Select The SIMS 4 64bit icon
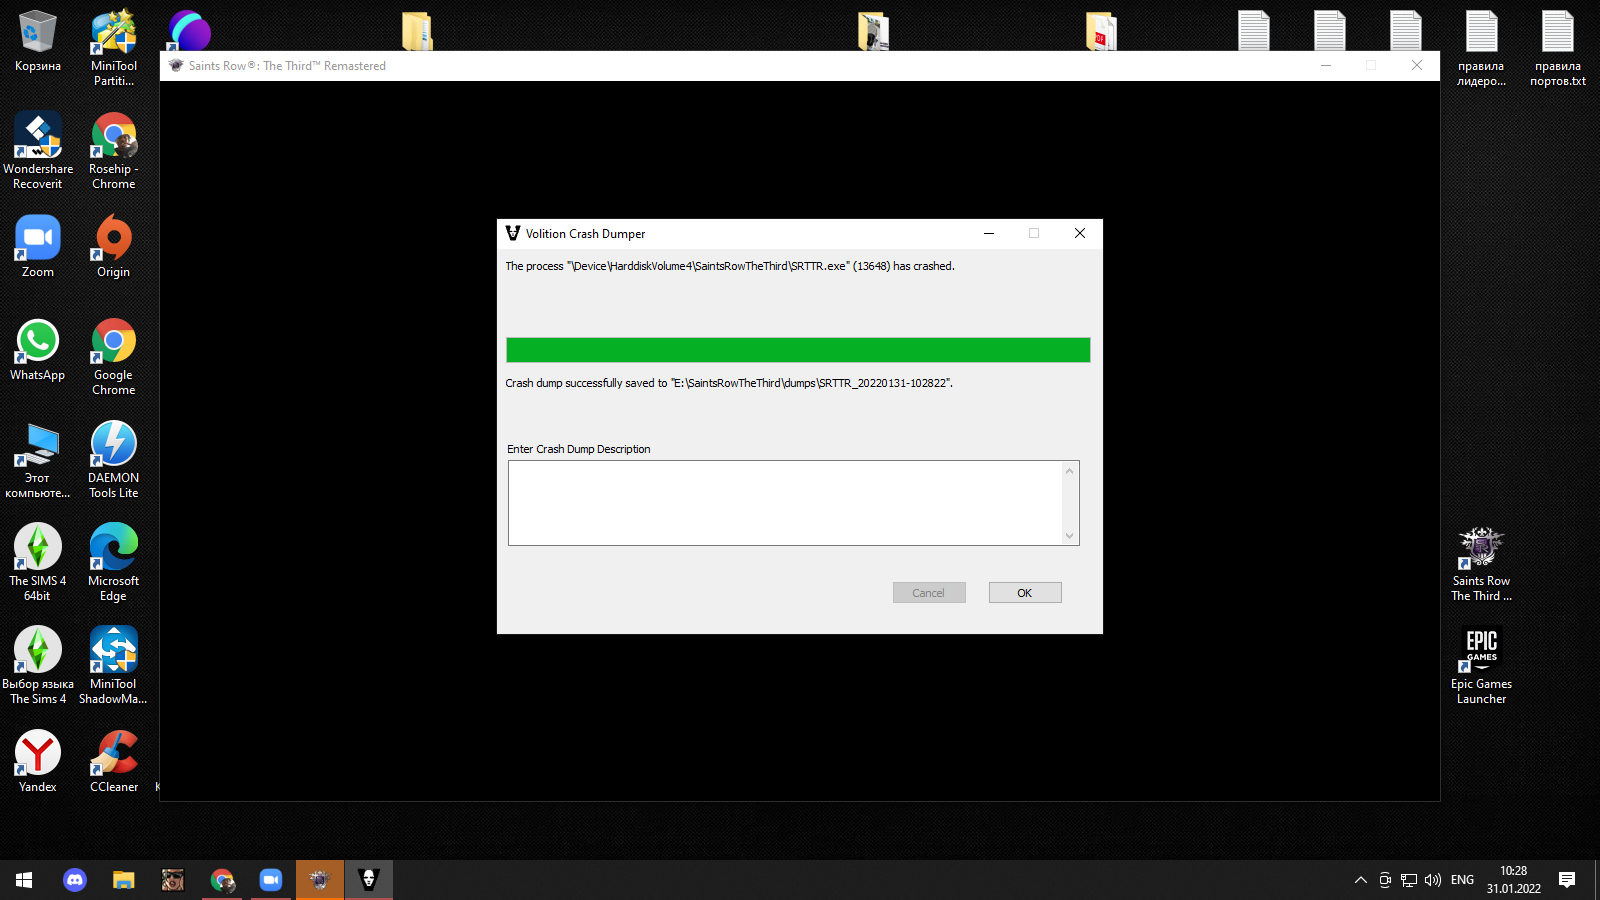 (x=38, y=563)
